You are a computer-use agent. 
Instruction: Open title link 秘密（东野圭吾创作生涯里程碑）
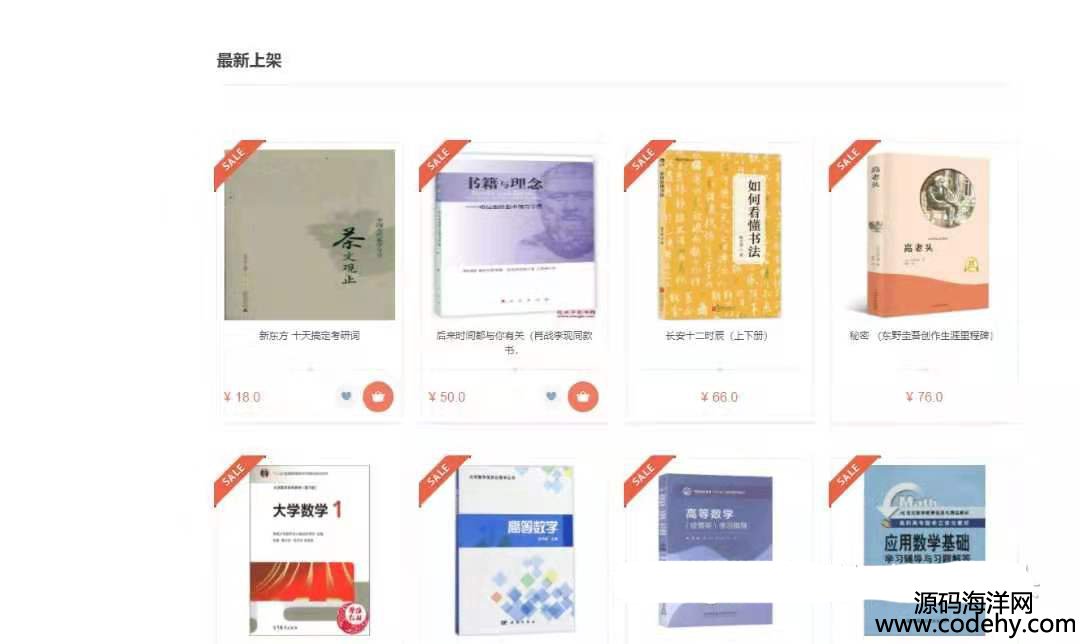point(922,335)
